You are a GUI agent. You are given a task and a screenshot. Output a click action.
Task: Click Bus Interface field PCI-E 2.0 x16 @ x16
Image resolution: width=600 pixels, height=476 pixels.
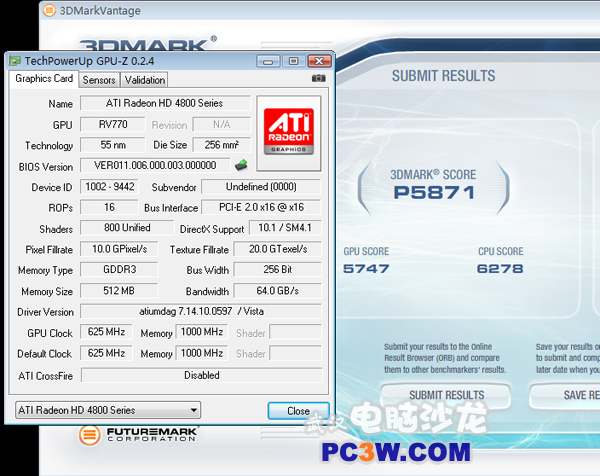click(261, 207)
